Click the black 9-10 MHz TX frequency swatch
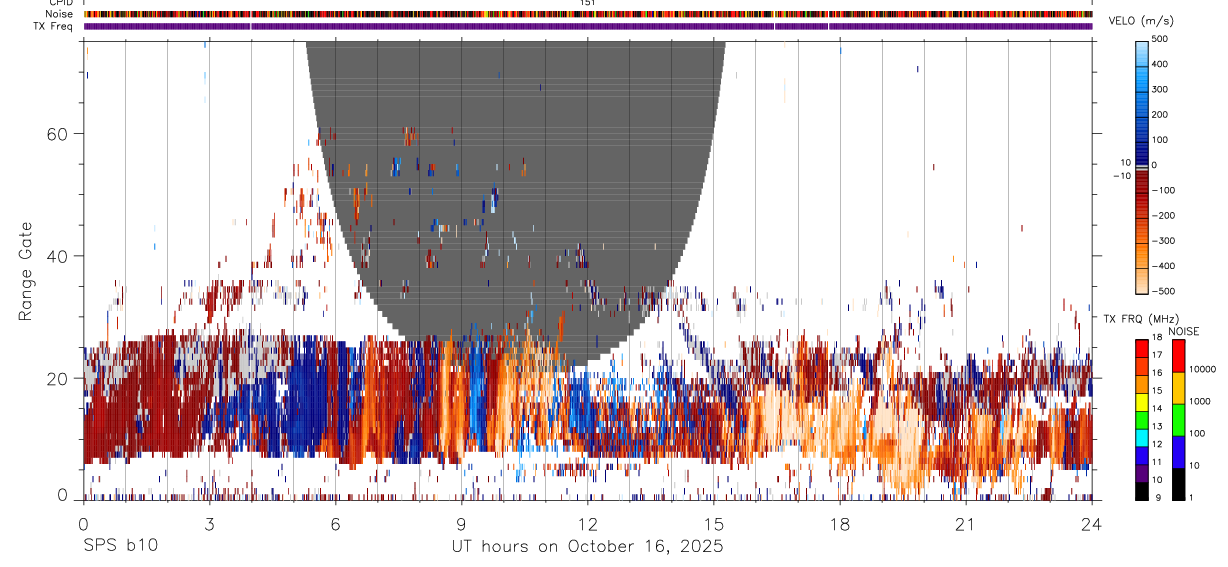This screenshot has height=567, width=1228. coord(1141,491)
